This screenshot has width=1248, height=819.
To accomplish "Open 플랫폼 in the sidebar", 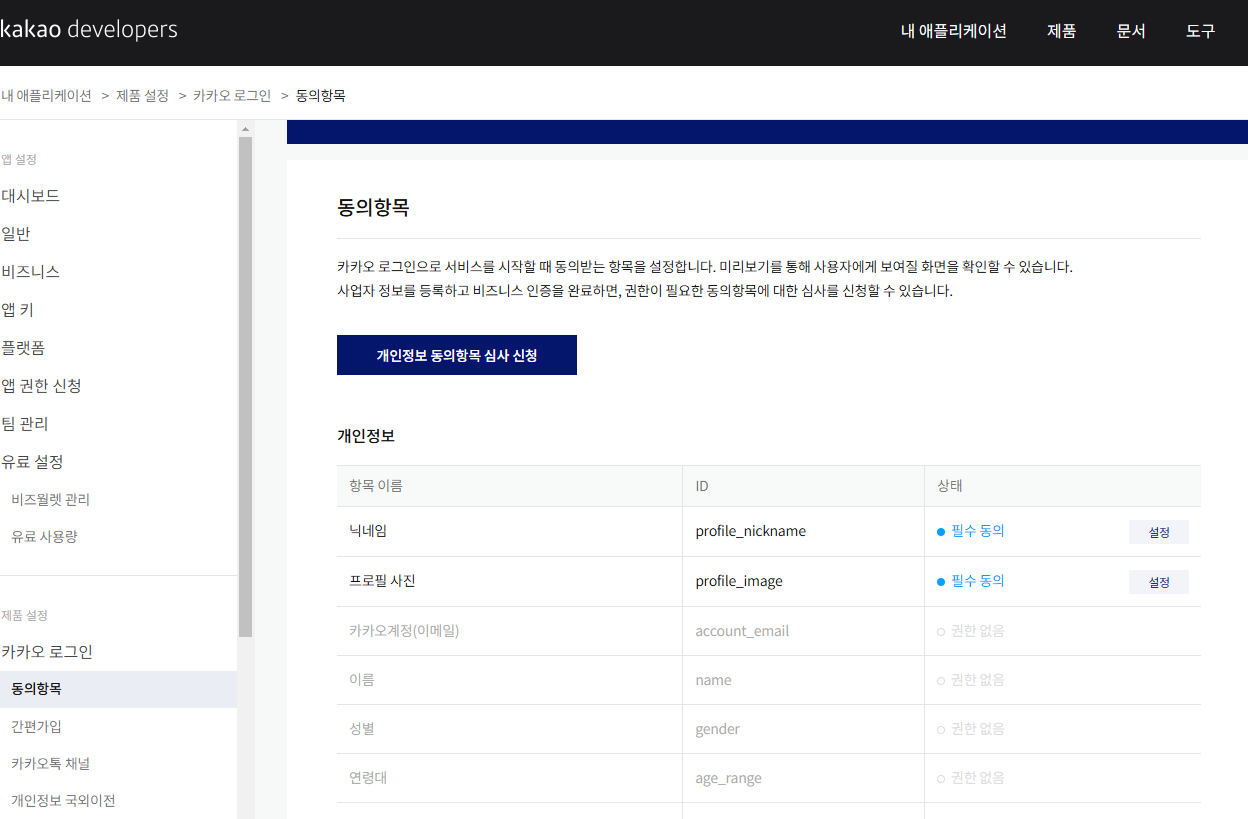I will tap(22, 348).
